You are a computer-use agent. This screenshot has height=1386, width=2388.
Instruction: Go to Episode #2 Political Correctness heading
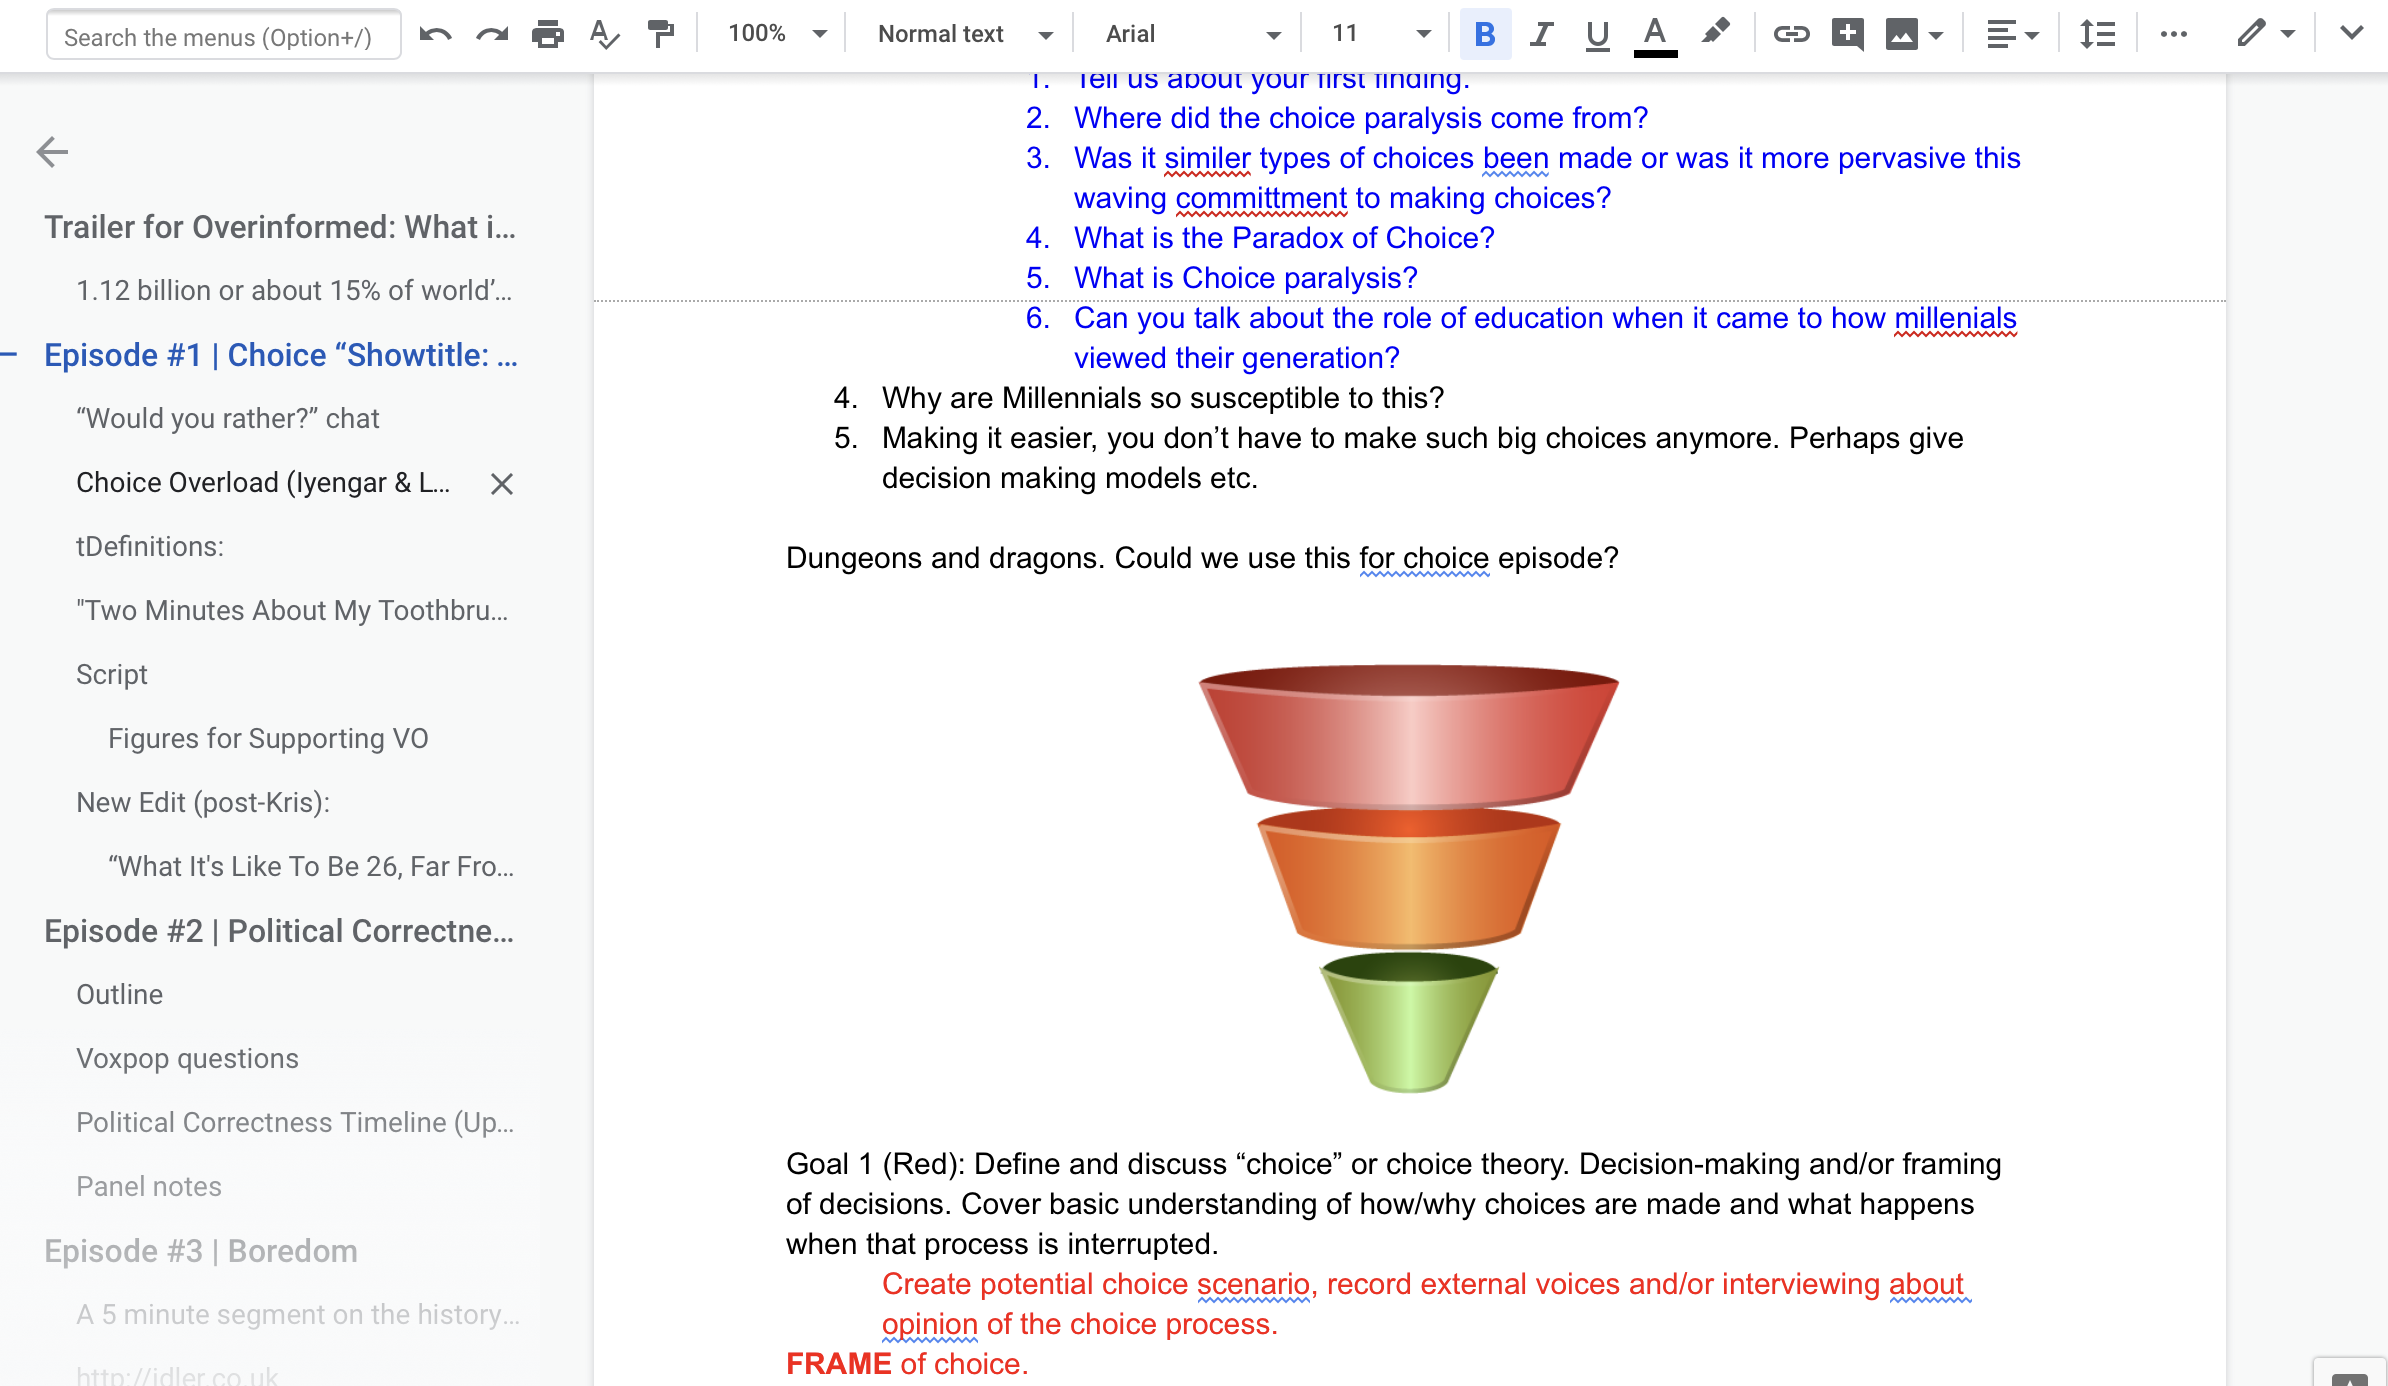[x=279, y=931]
